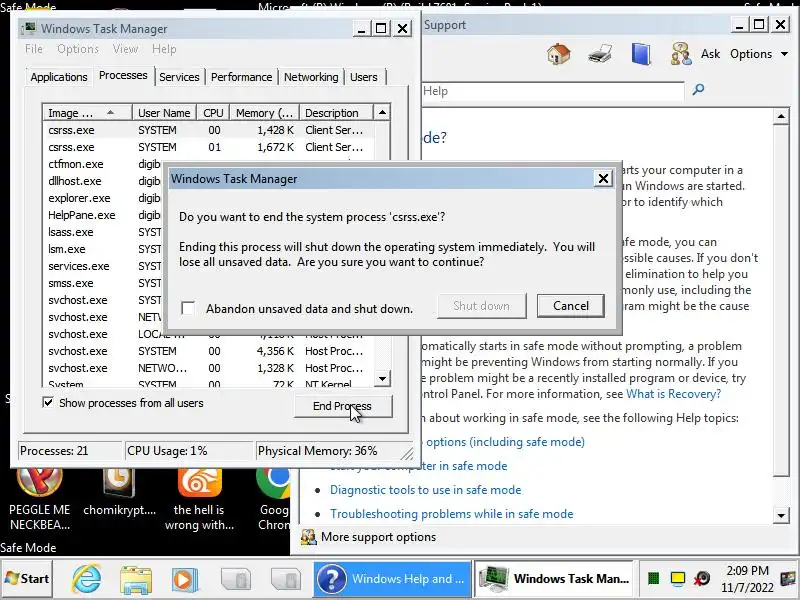Open Internet Explorer from taskbar

pyautogui.click(x=86, y=579)
